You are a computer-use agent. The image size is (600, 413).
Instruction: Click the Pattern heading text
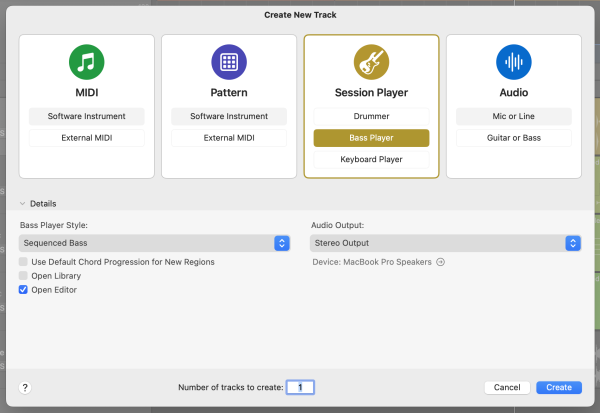tap(229, 93)
